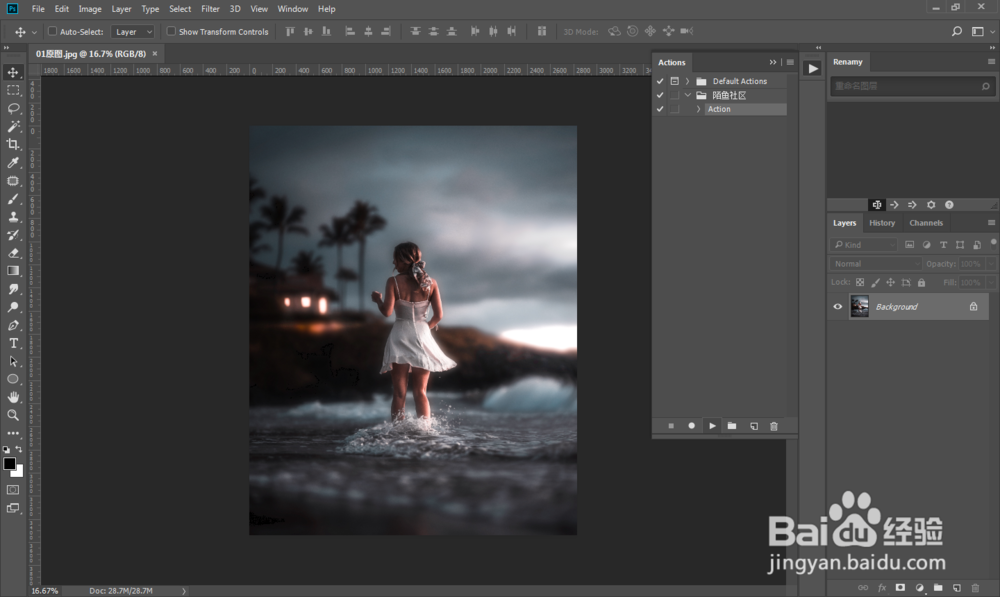Screen dimensions: 1000x597
Task: Switch to the Channels tab
Action: (926, 223)
